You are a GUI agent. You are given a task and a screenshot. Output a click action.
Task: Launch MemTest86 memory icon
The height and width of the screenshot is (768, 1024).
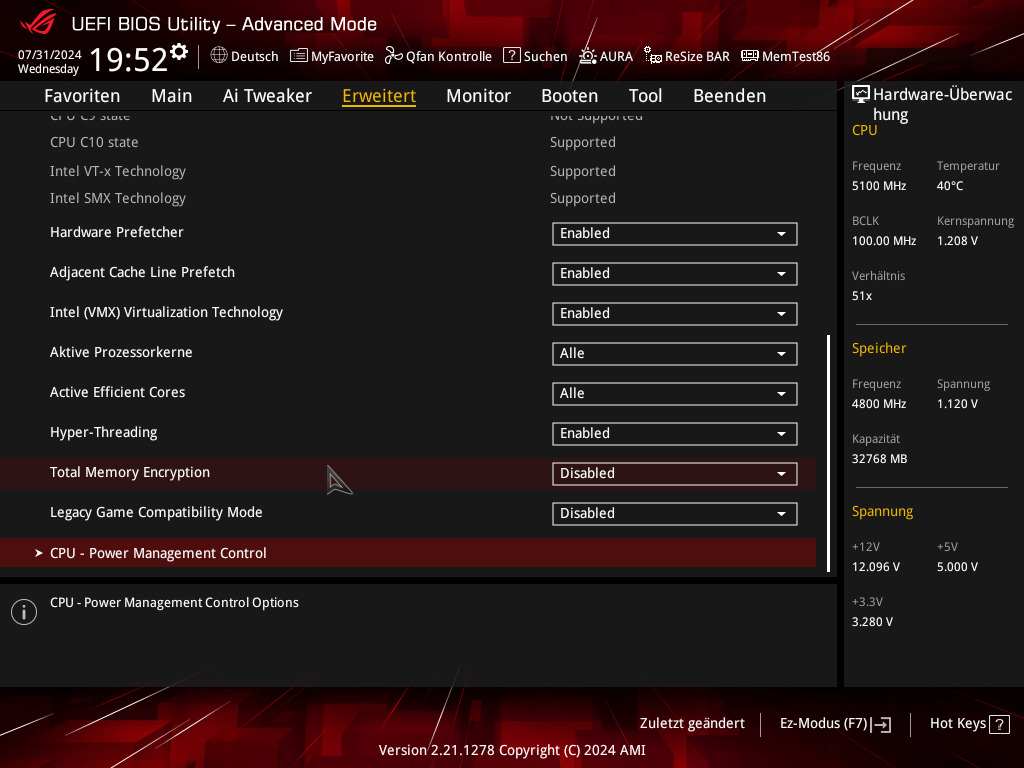(x=750, y=56)
